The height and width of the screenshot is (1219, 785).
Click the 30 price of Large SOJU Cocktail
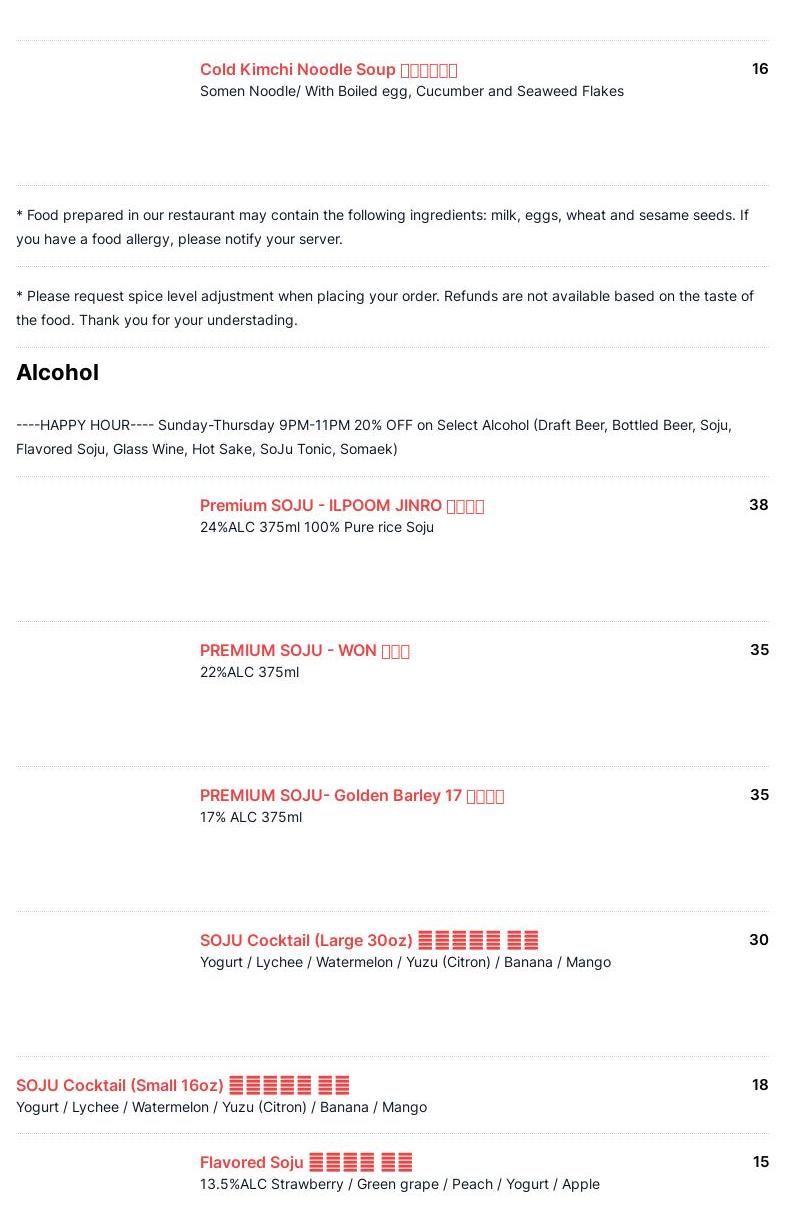point(758,940)
